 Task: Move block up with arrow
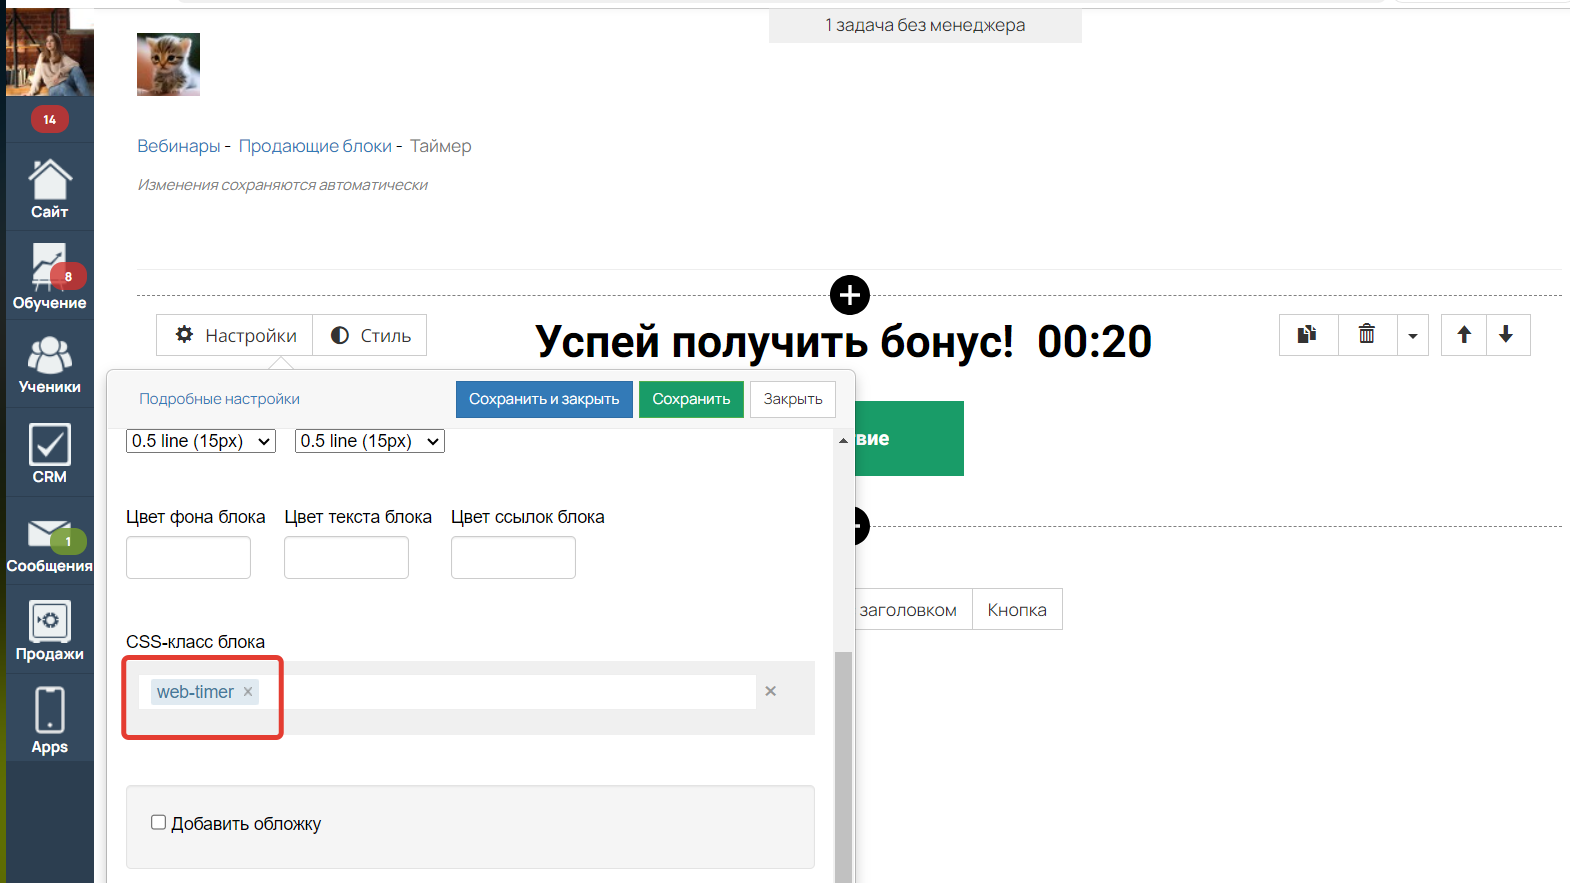click(1464, 335)
